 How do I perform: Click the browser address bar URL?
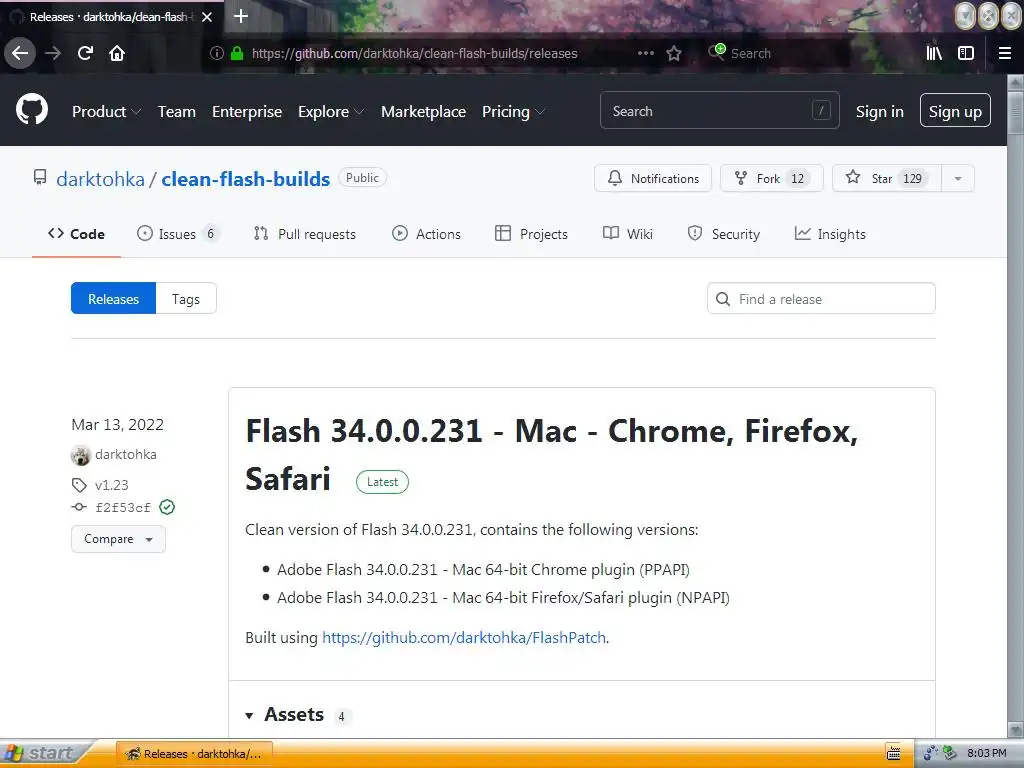click(414, 54)
